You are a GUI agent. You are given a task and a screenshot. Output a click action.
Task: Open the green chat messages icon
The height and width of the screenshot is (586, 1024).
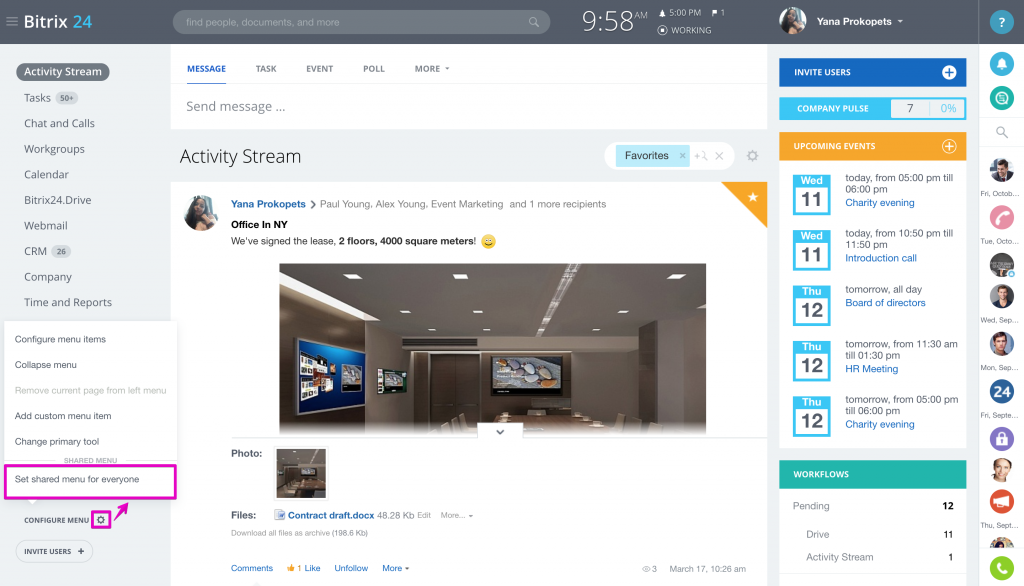pyautogui.click(x=1001, y=98)
